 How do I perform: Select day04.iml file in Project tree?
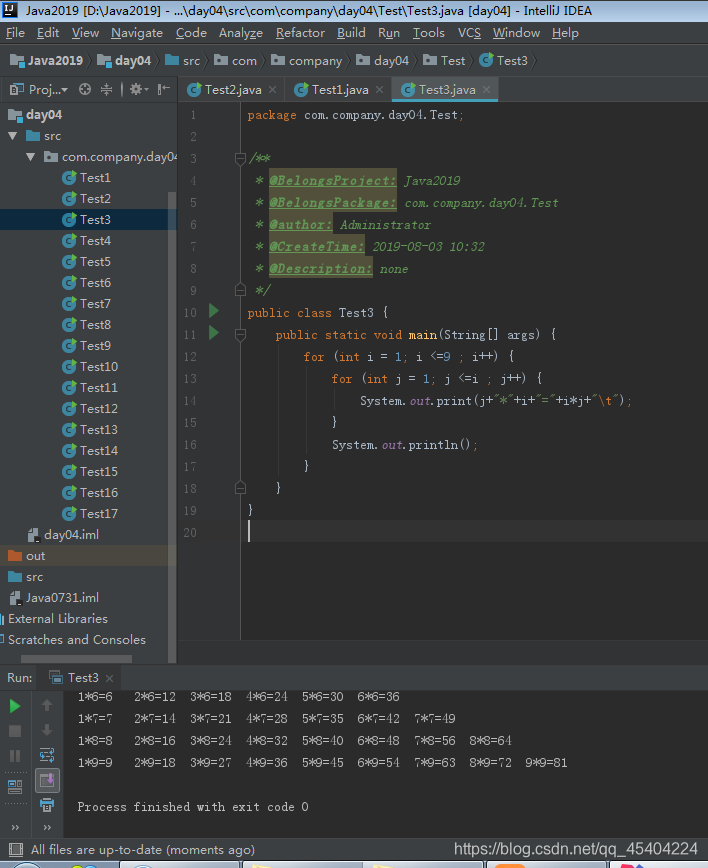(64, 535)
